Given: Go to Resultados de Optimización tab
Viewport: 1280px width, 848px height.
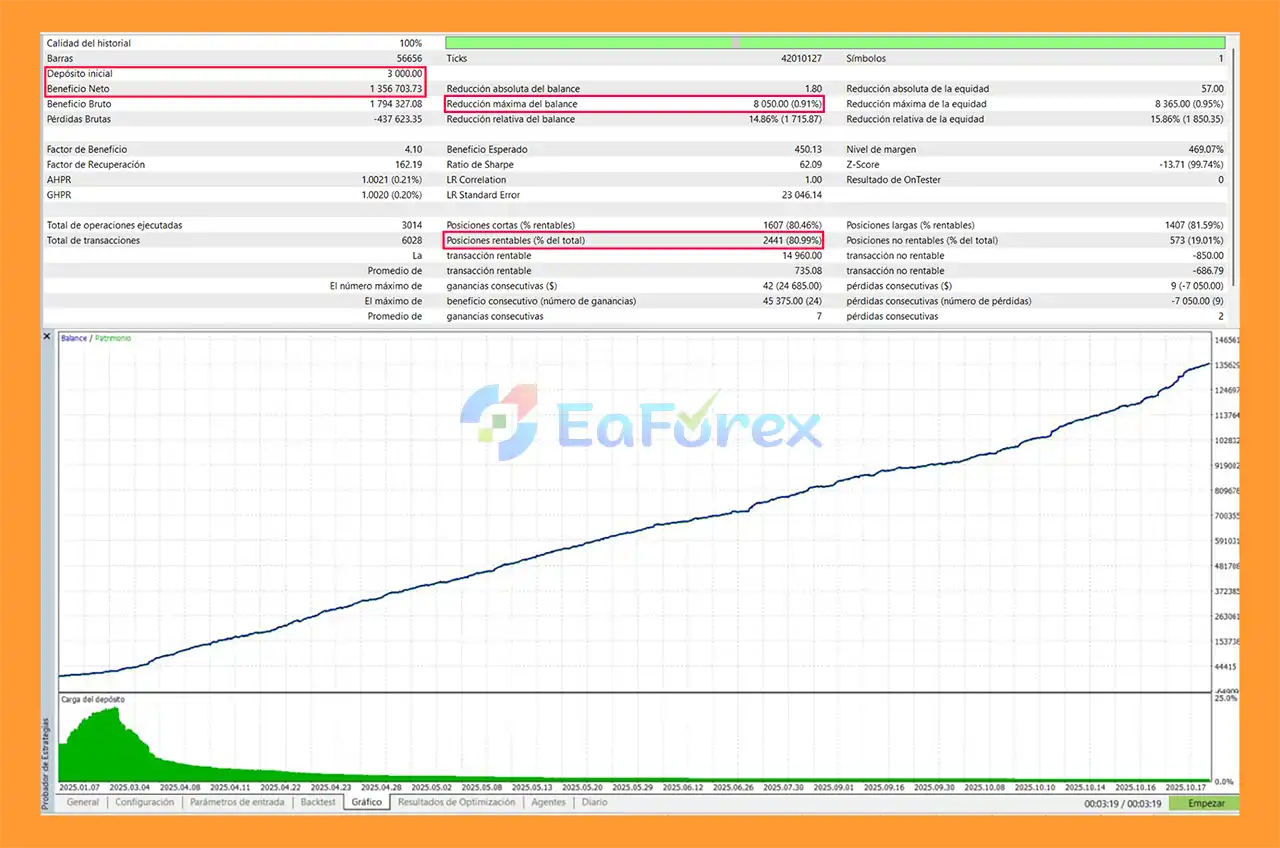Looking at the screenshot, I should tap(456, 802).
